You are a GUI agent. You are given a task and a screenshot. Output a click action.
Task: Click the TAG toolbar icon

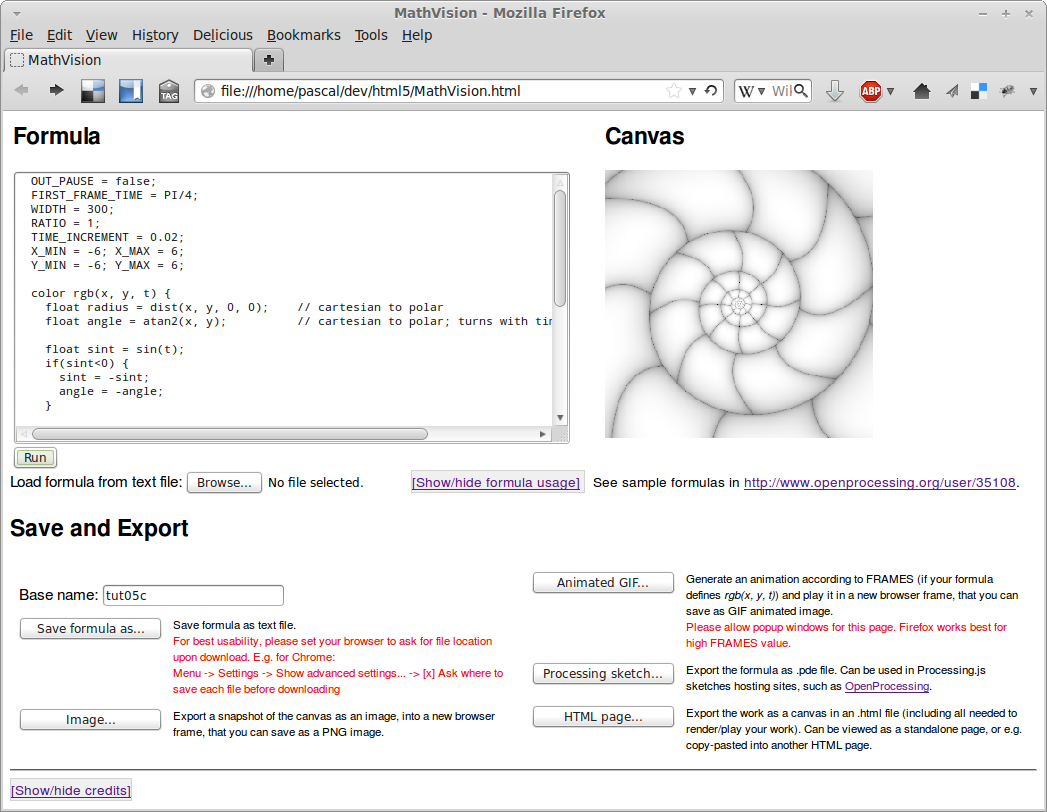click(168, 91)
